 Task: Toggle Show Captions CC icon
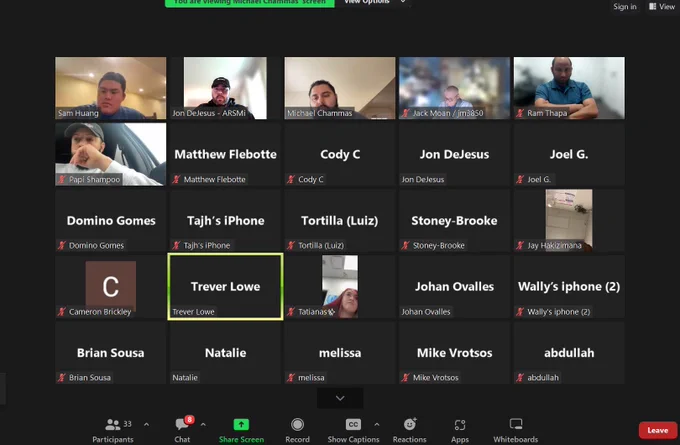click(353, 424)
